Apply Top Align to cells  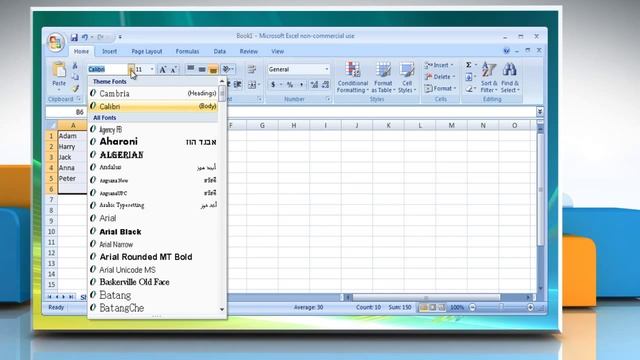(191, 69)
